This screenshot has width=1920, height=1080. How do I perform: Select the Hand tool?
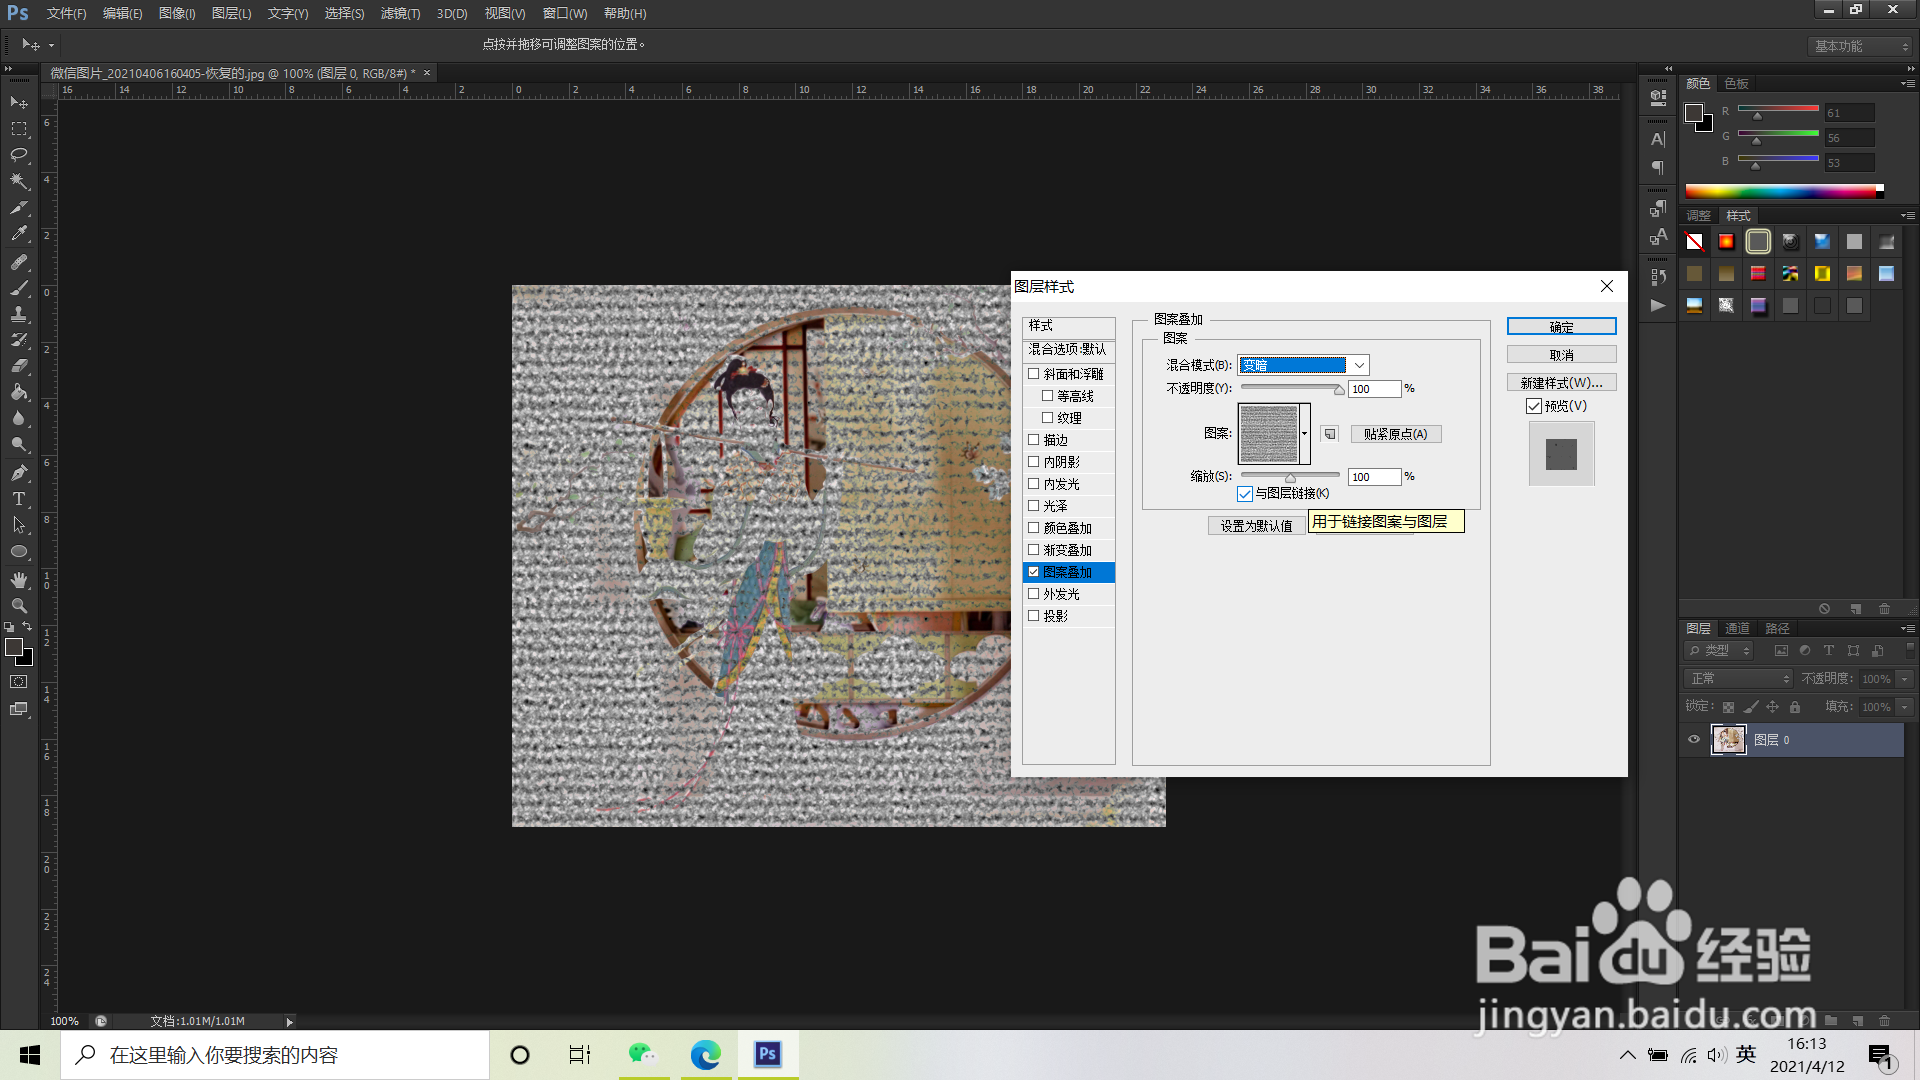tap(19, 580)
